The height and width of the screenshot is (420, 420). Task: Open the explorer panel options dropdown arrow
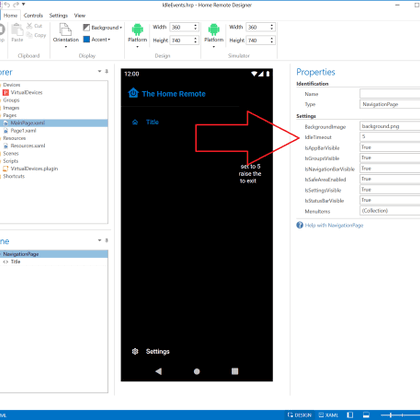click(x=99, y=71)
